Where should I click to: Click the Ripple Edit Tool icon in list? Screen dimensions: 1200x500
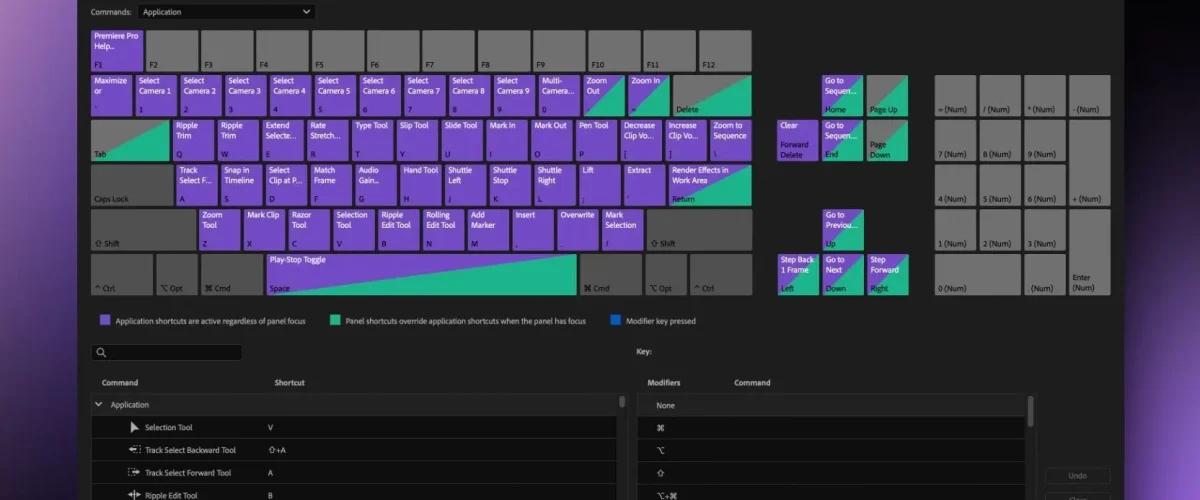135,495
